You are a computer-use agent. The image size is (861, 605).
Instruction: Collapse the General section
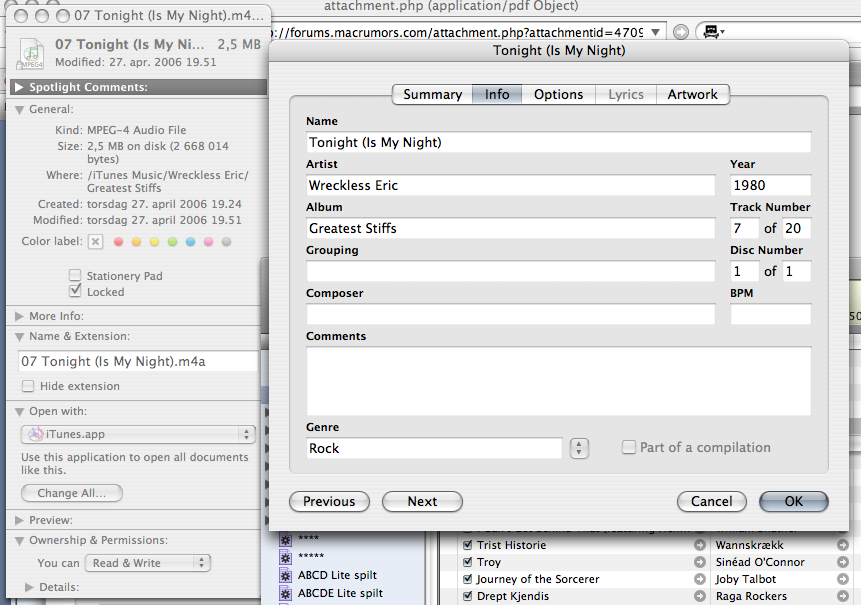19,110
